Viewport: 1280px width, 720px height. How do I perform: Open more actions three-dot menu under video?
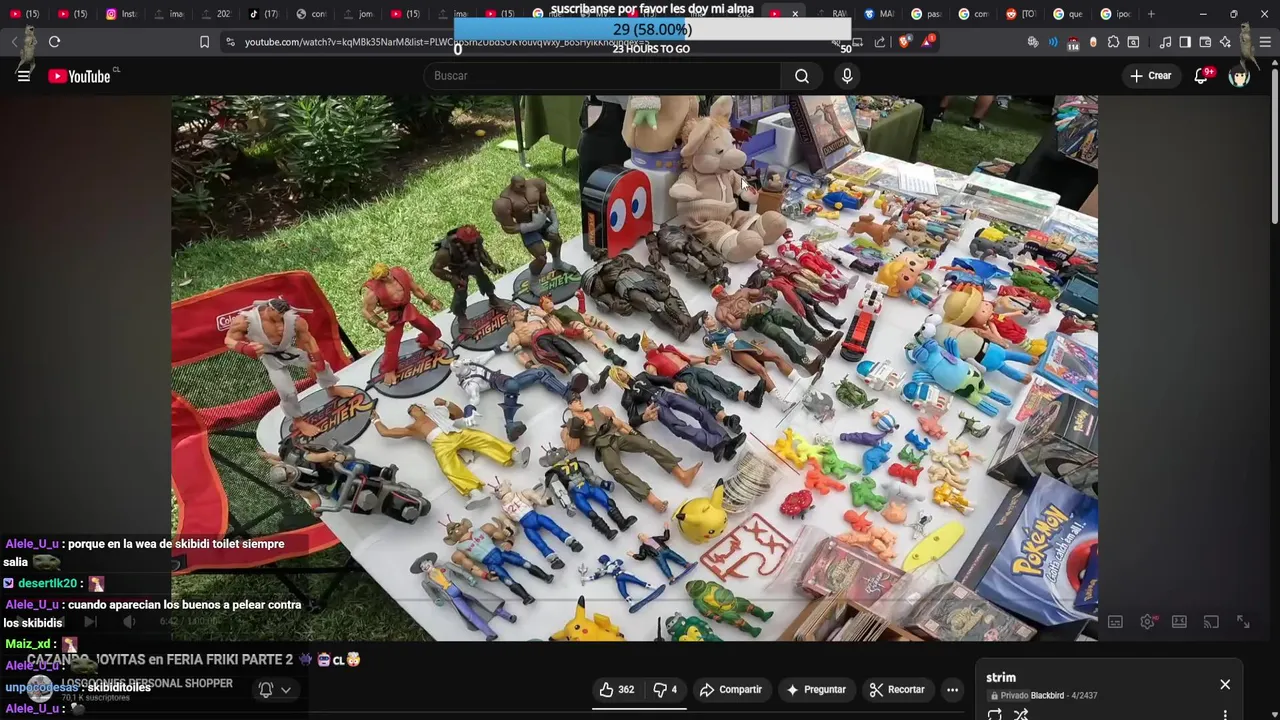(x=952, y=690)
